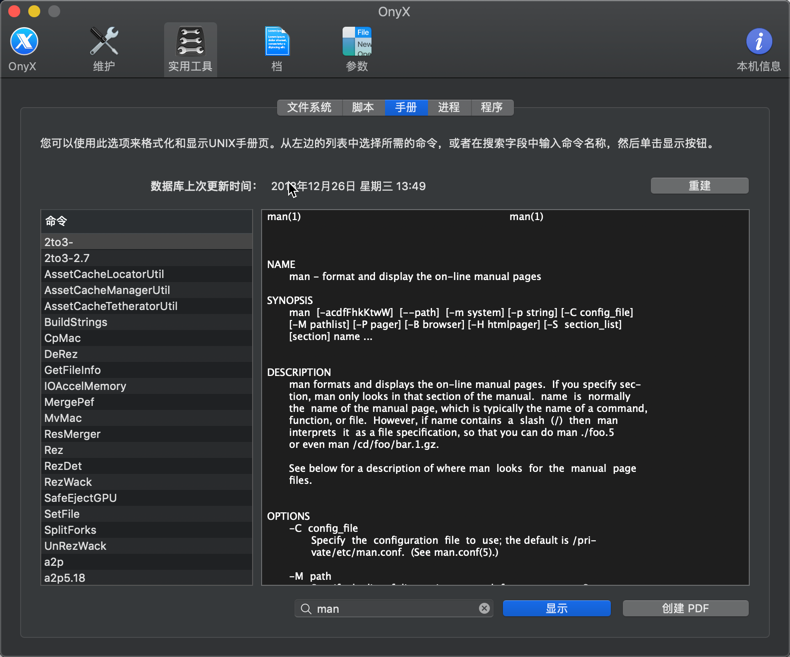Click the 重建 rebuild button

pos(699,185)
